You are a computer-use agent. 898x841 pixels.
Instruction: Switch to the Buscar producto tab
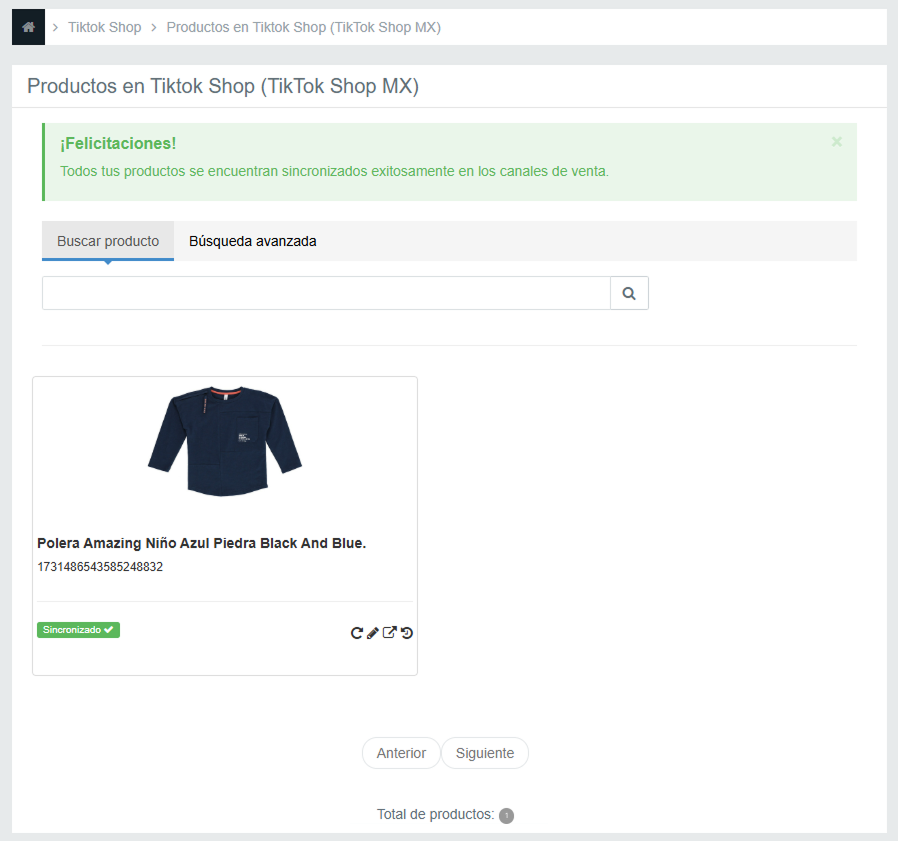coord(108,241)
